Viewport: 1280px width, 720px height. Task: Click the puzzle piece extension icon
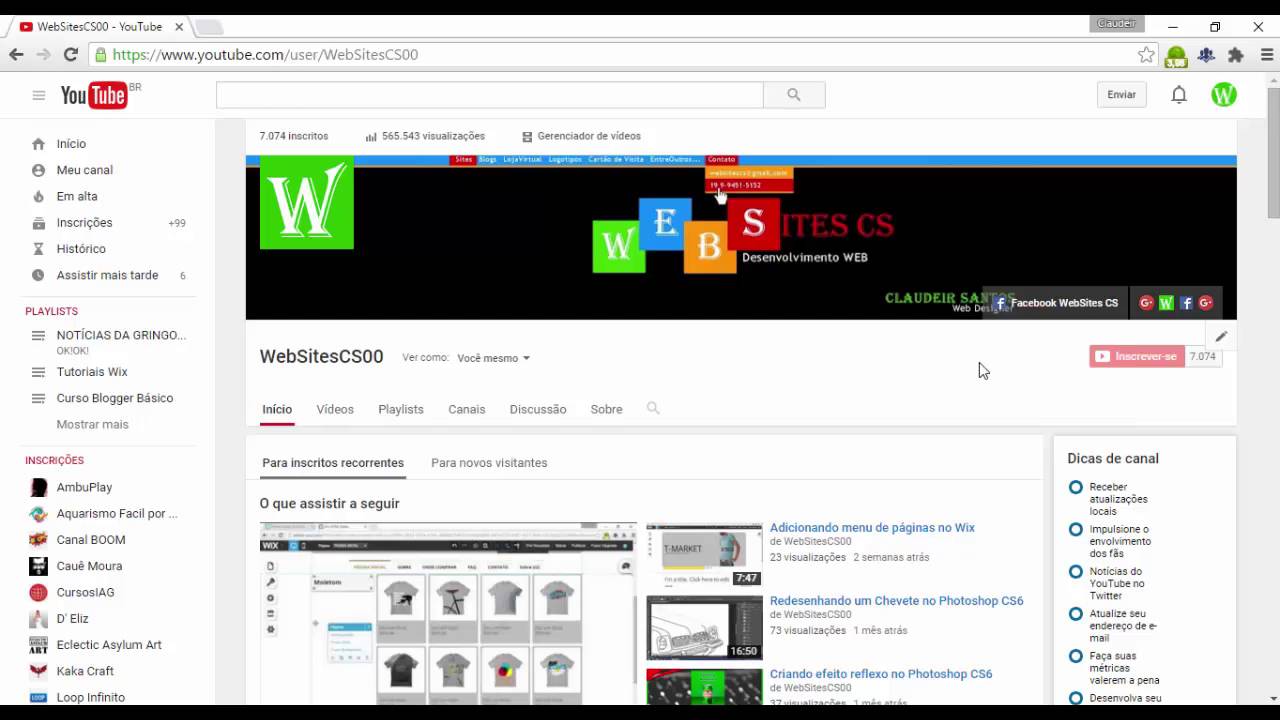1236,55
